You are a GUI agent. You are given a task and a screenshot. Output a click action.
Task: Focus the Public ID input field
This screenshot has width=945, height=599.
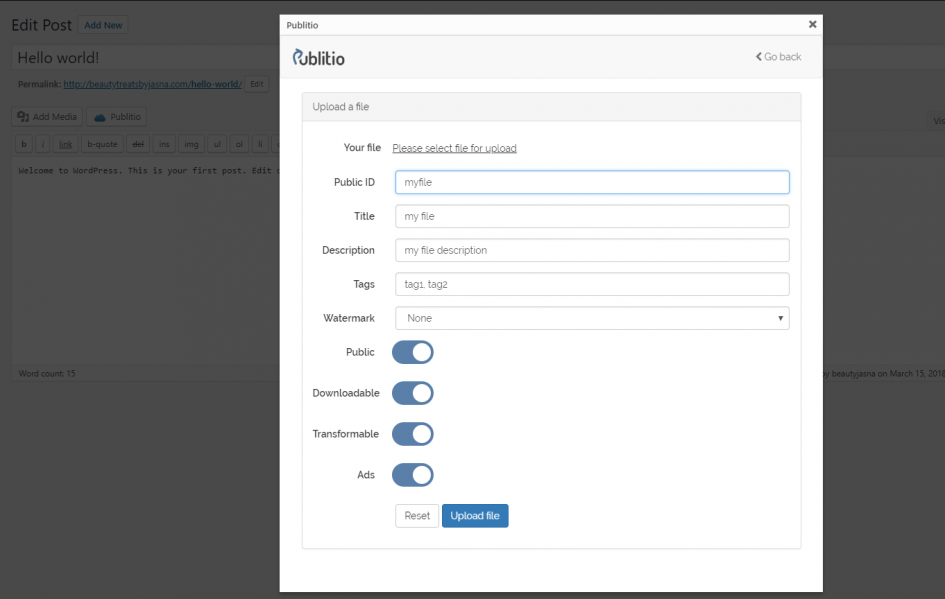click(592, 182)
